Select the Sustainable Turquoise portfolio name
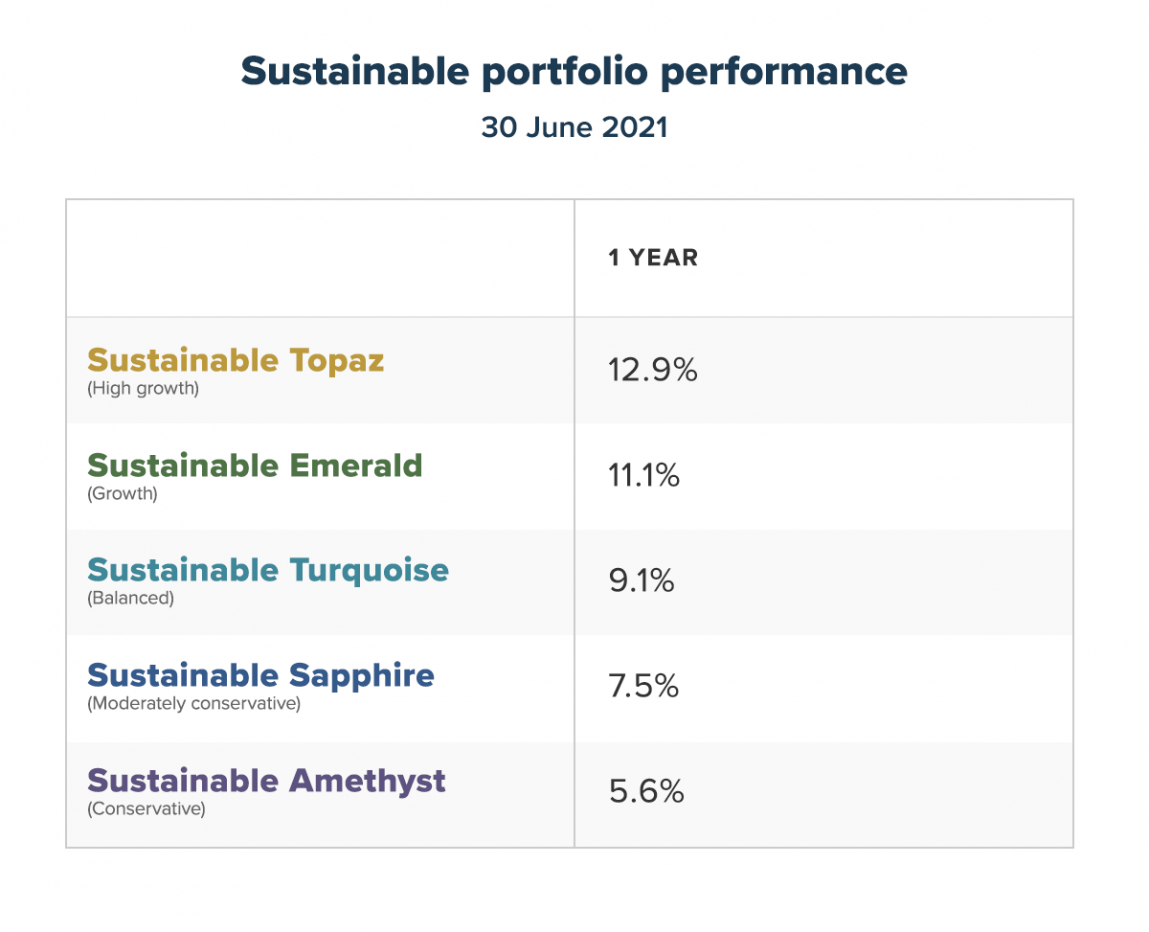 click(x=268, y=570)
